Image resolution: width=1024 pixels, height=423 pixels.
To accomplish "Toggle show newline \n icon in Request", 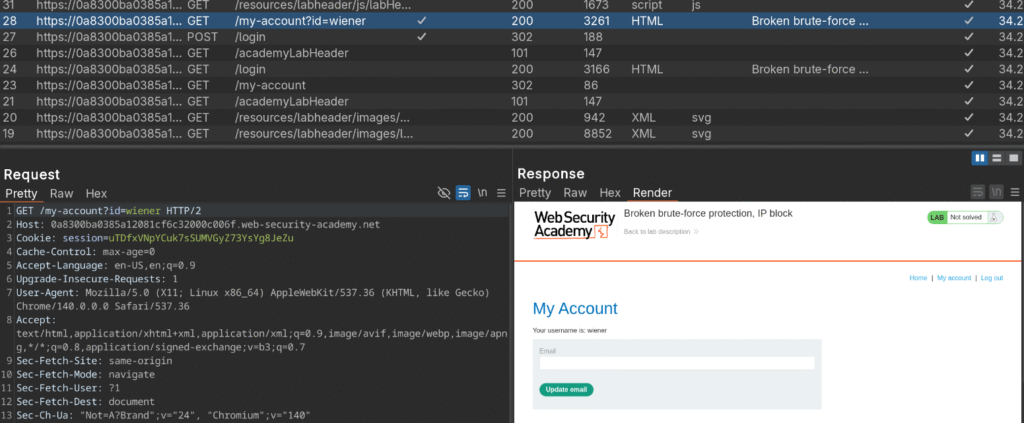I will click(483, 193).
